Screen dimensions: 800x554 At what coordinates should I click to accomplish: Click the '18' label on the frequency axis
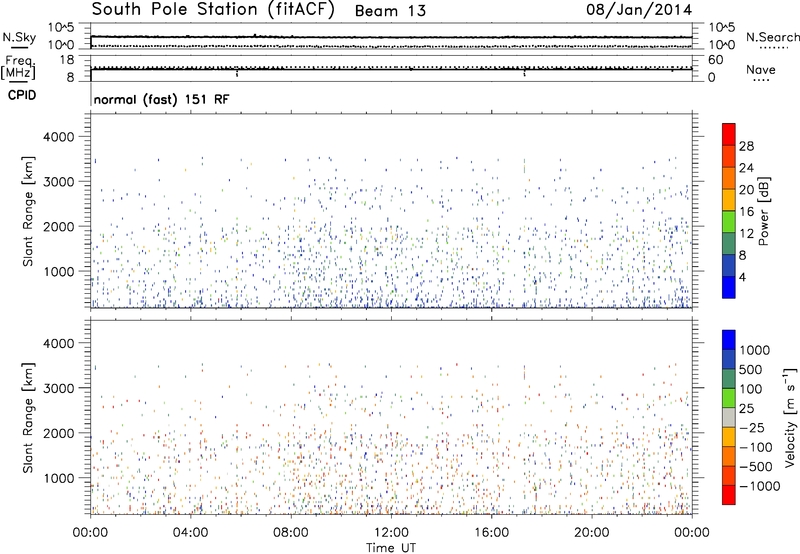[66, 60]
